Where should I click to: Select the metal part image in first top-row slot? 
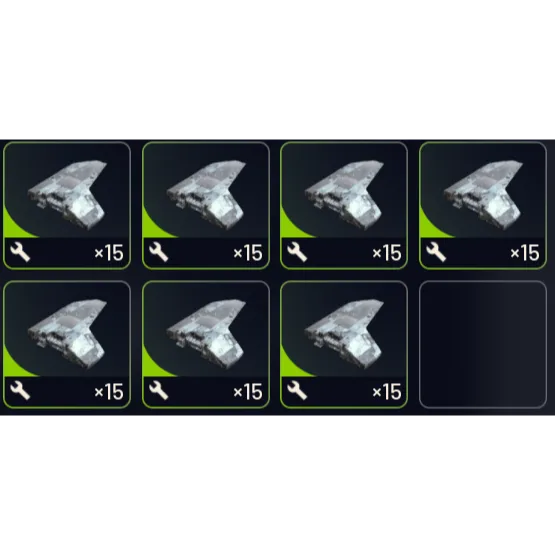(x=67, y=195)
